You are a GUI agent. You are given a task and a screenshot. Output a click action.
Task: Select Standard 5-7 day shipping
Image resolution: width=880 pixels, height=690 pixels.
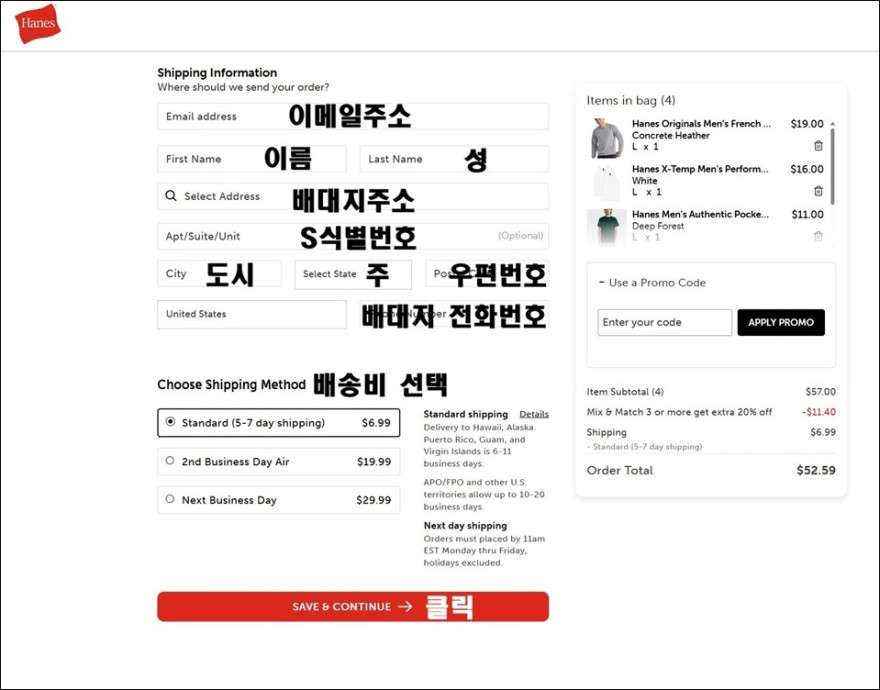[x=278, y=423]
